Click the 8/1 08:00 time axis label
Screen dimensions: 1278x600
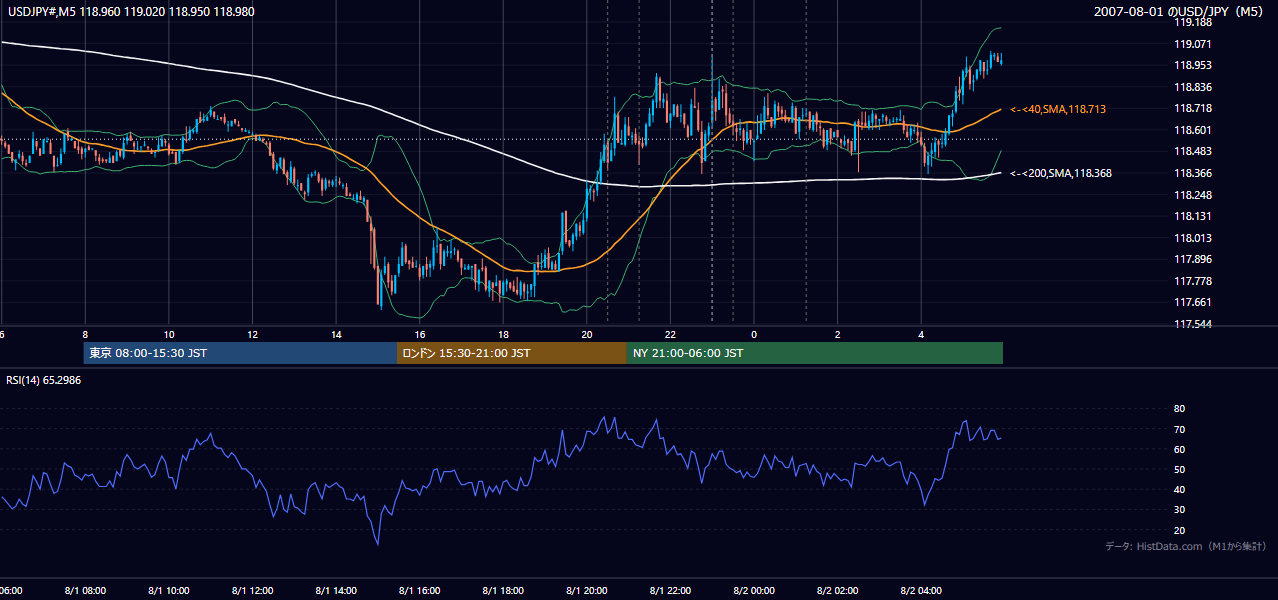point(85,591)
